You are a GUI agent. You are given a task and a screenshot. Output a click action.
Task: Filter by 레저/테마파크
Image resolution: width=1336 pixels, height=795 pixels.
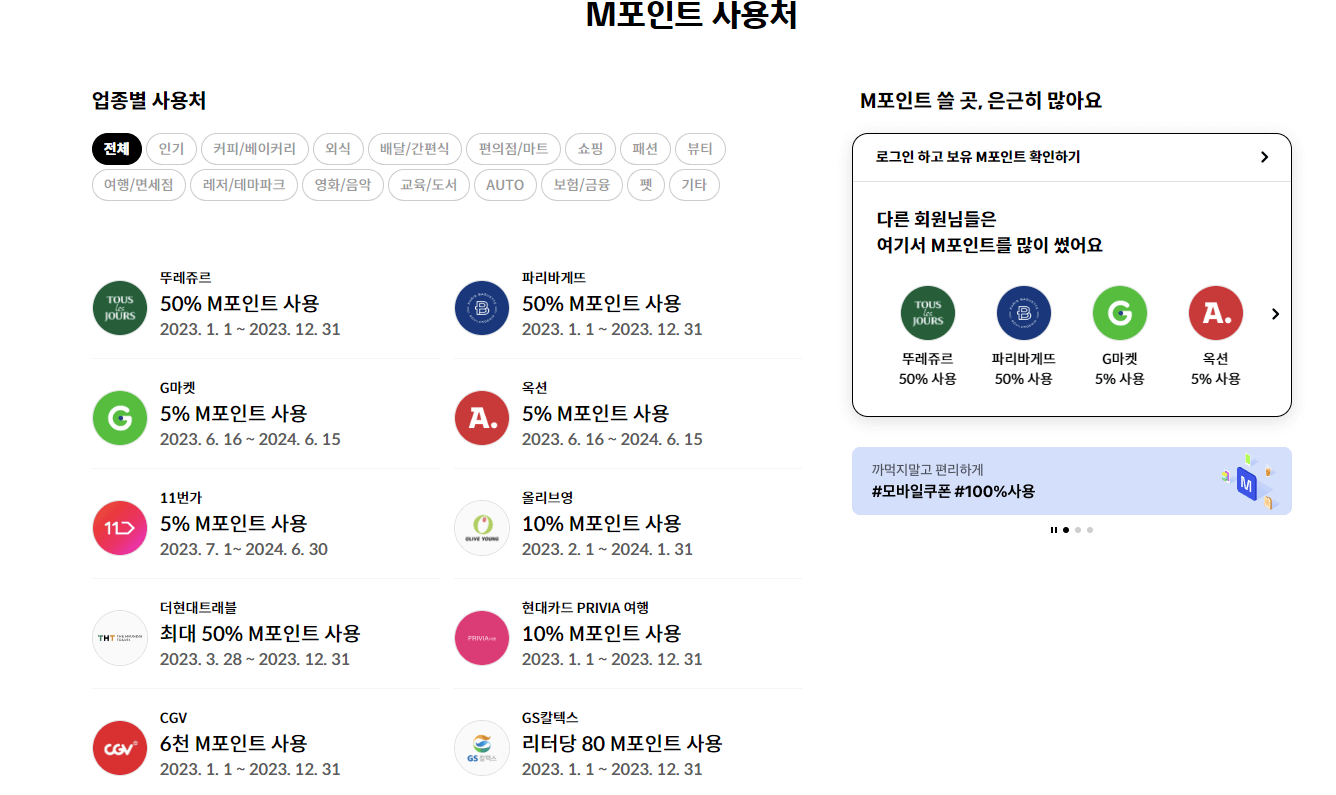244,185
